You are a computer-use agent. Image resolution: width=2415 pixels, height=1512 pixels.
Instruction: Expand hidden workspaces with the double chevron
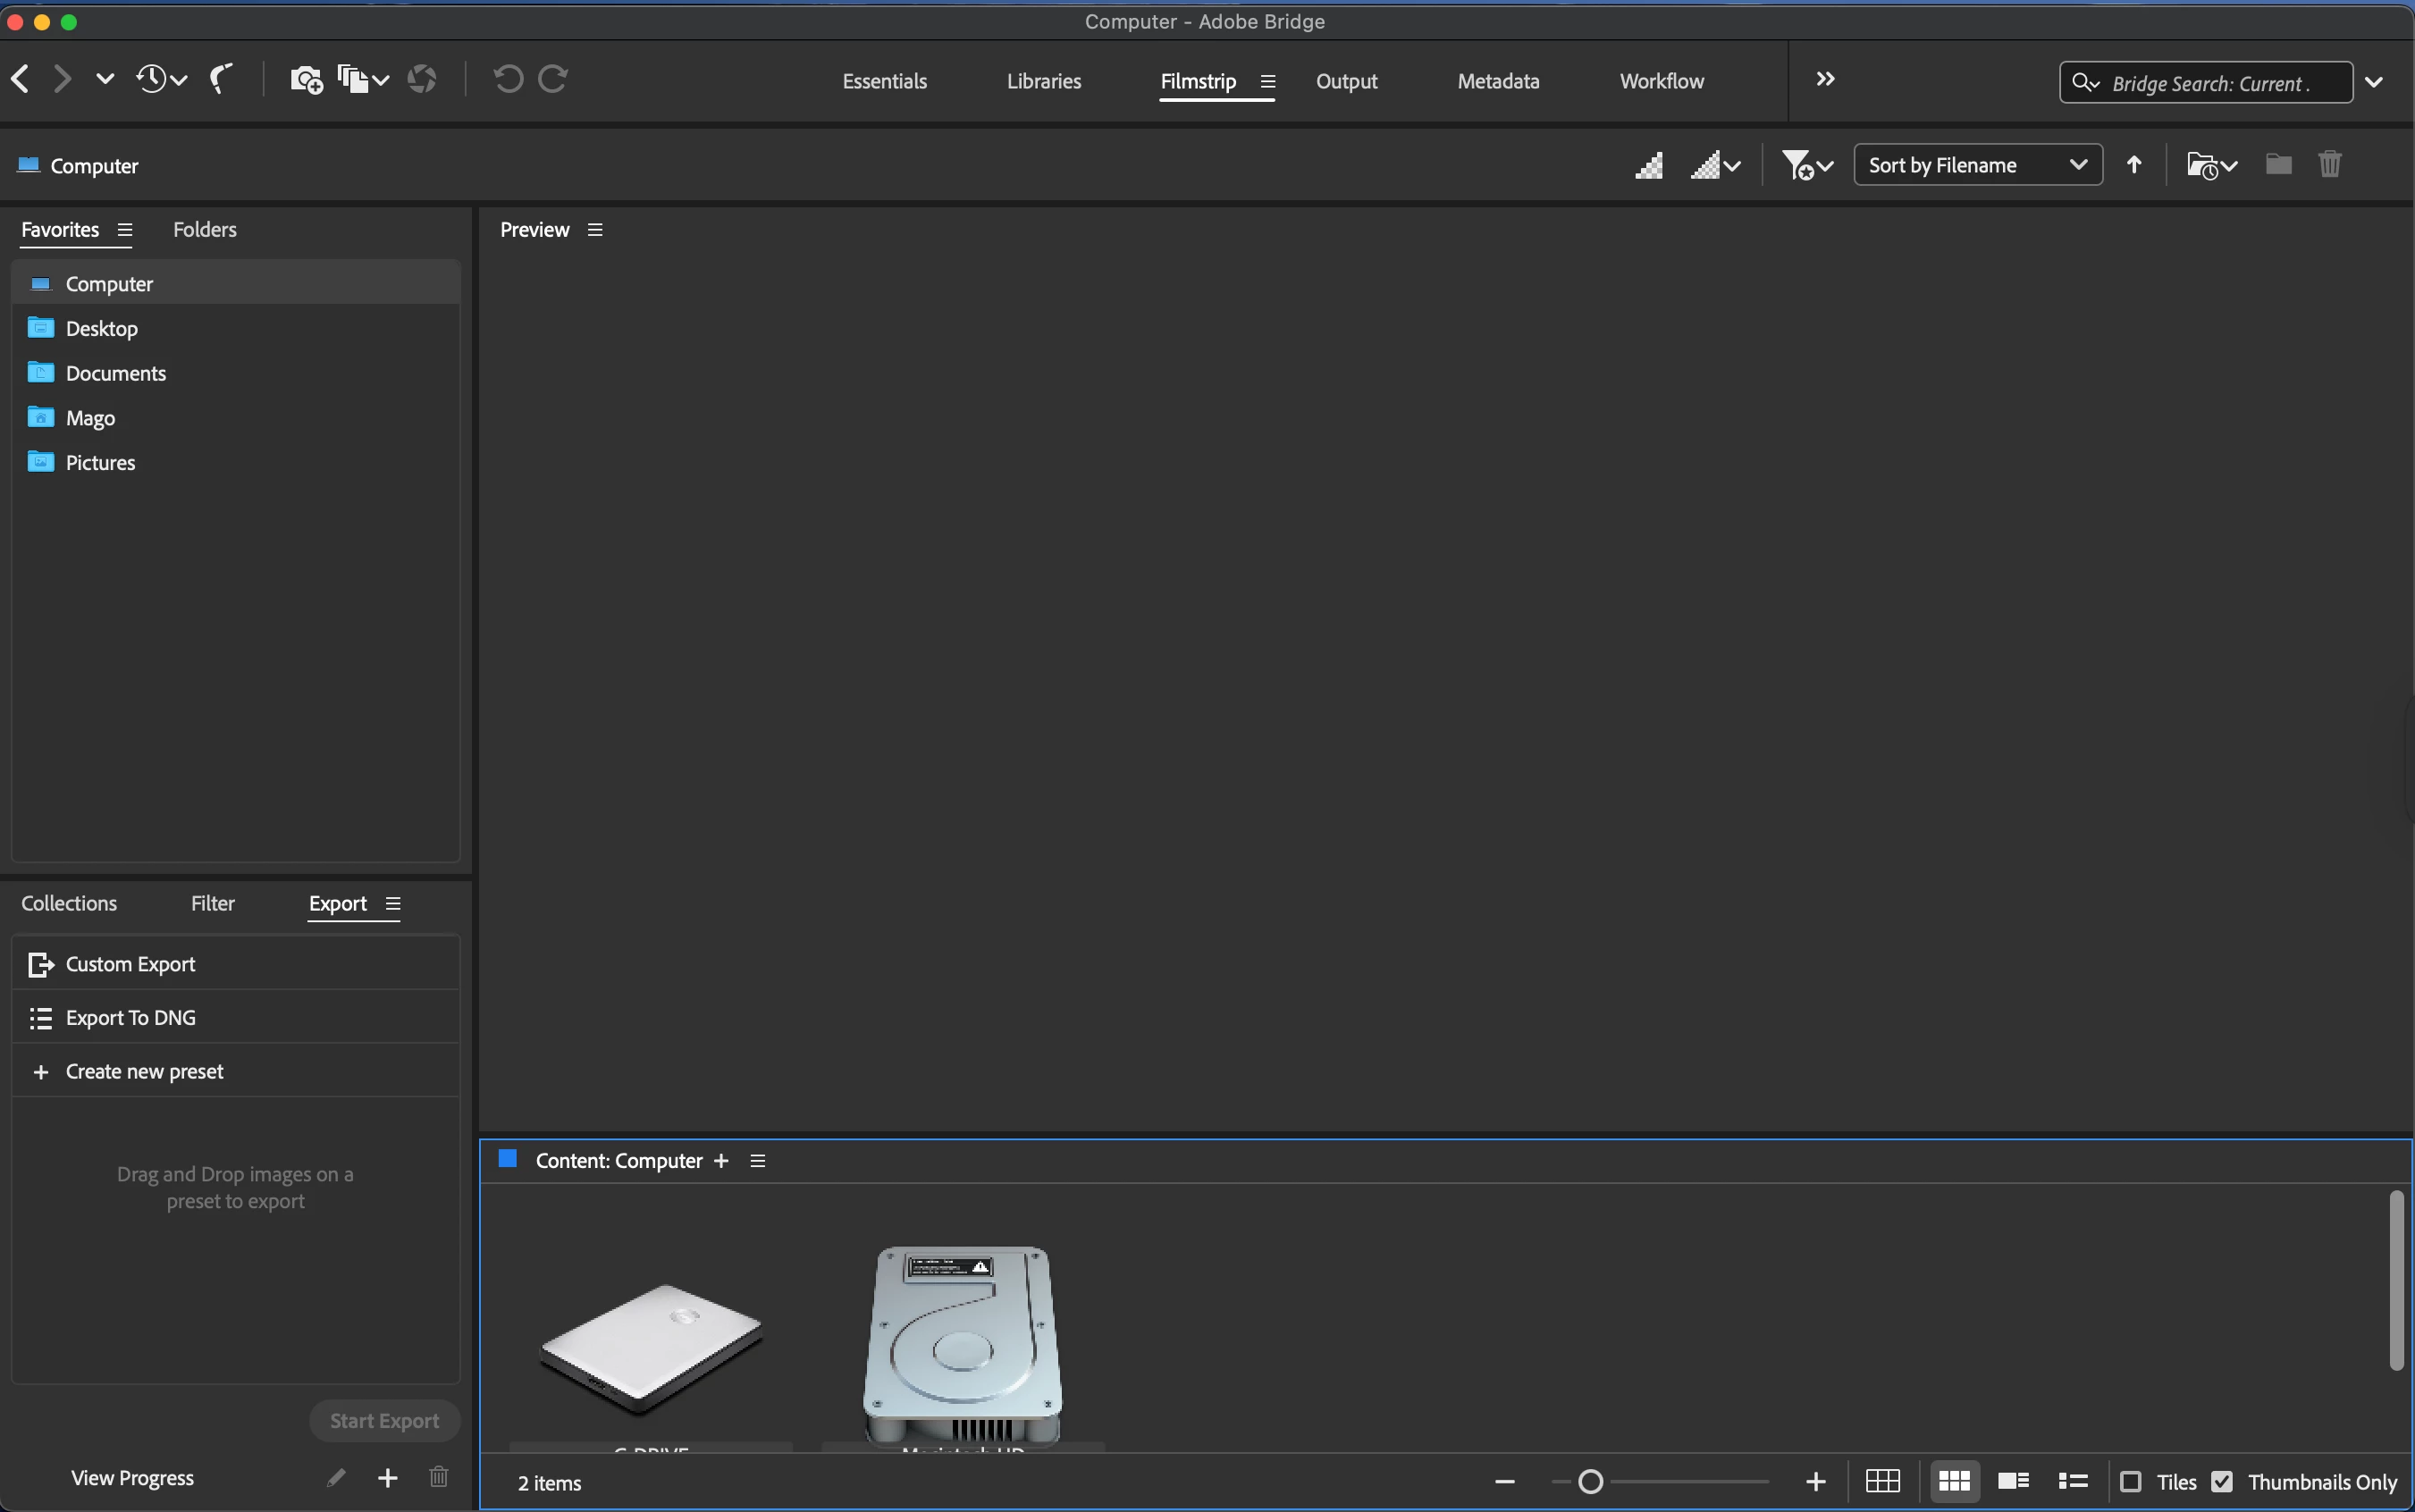pos(1825,79)
